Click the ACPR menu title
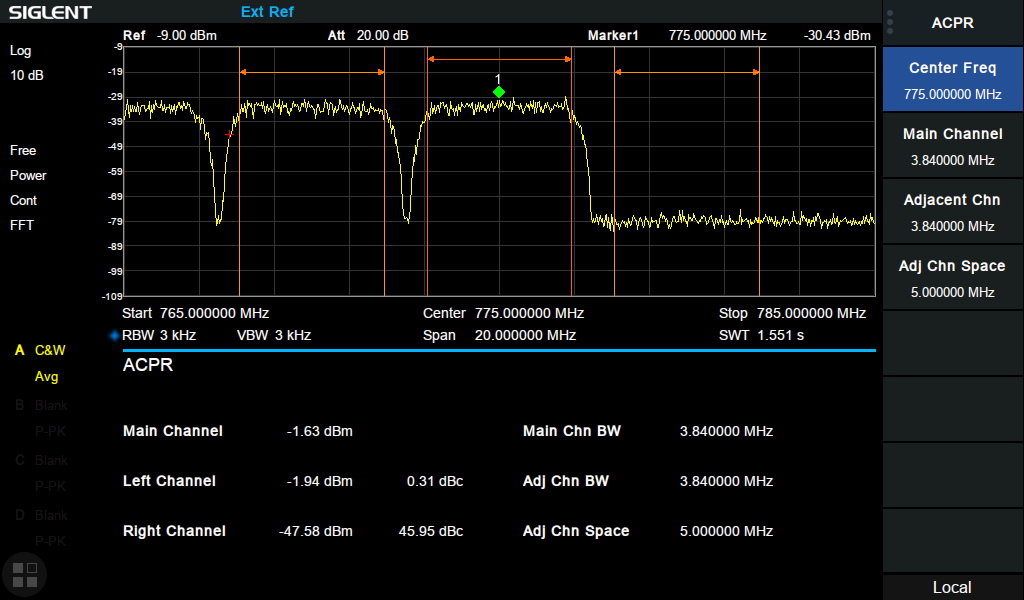 [x=952, y=22]
